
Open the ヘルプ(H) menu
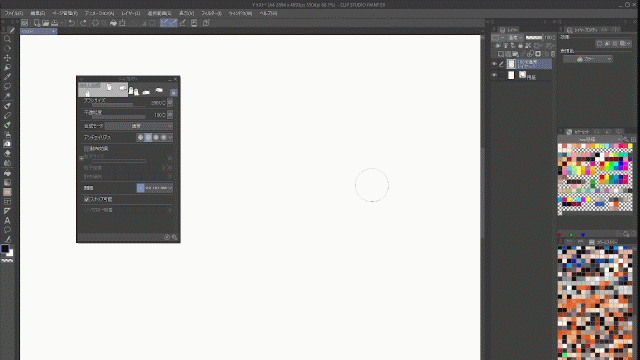(268, 13)
